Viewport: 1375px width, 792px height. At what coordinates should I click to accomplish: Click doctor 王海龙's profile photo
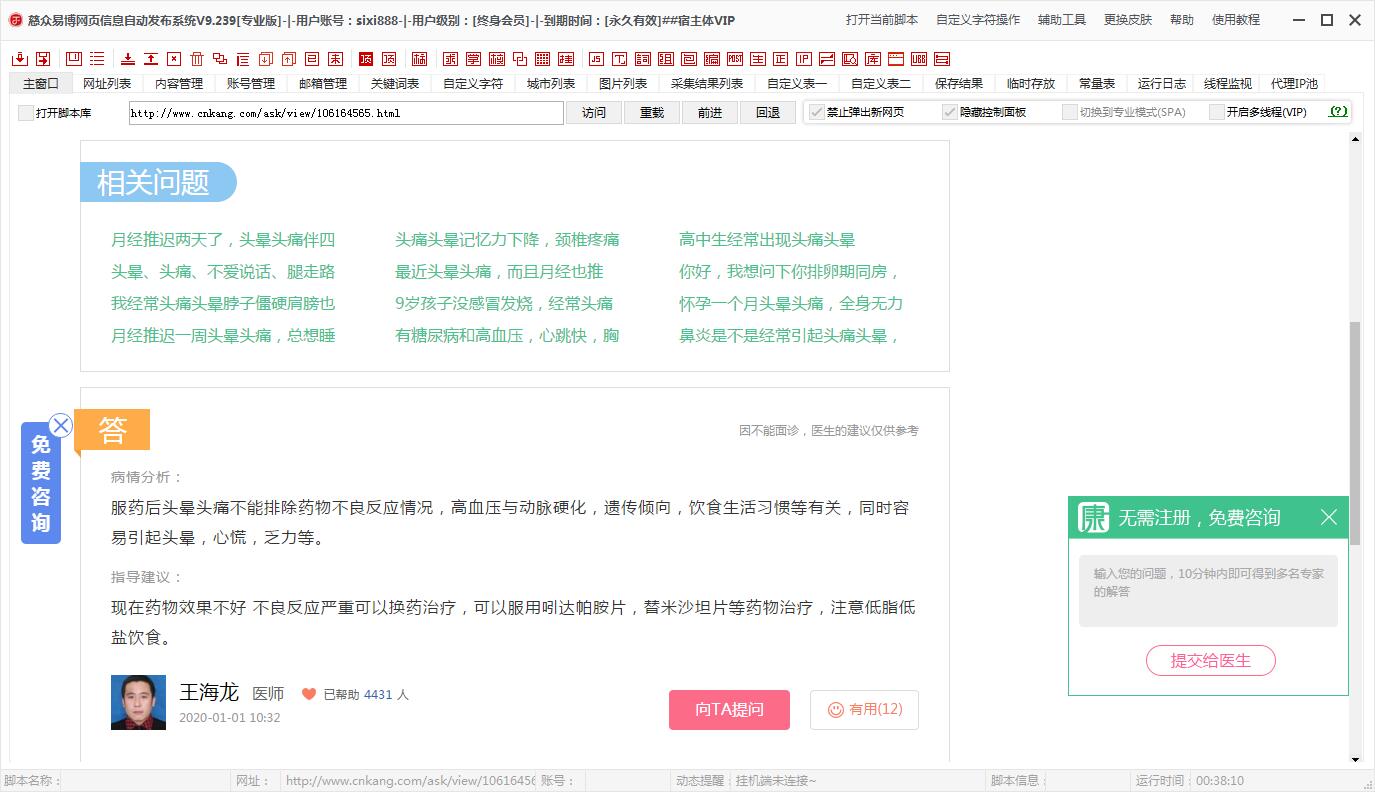138,703
